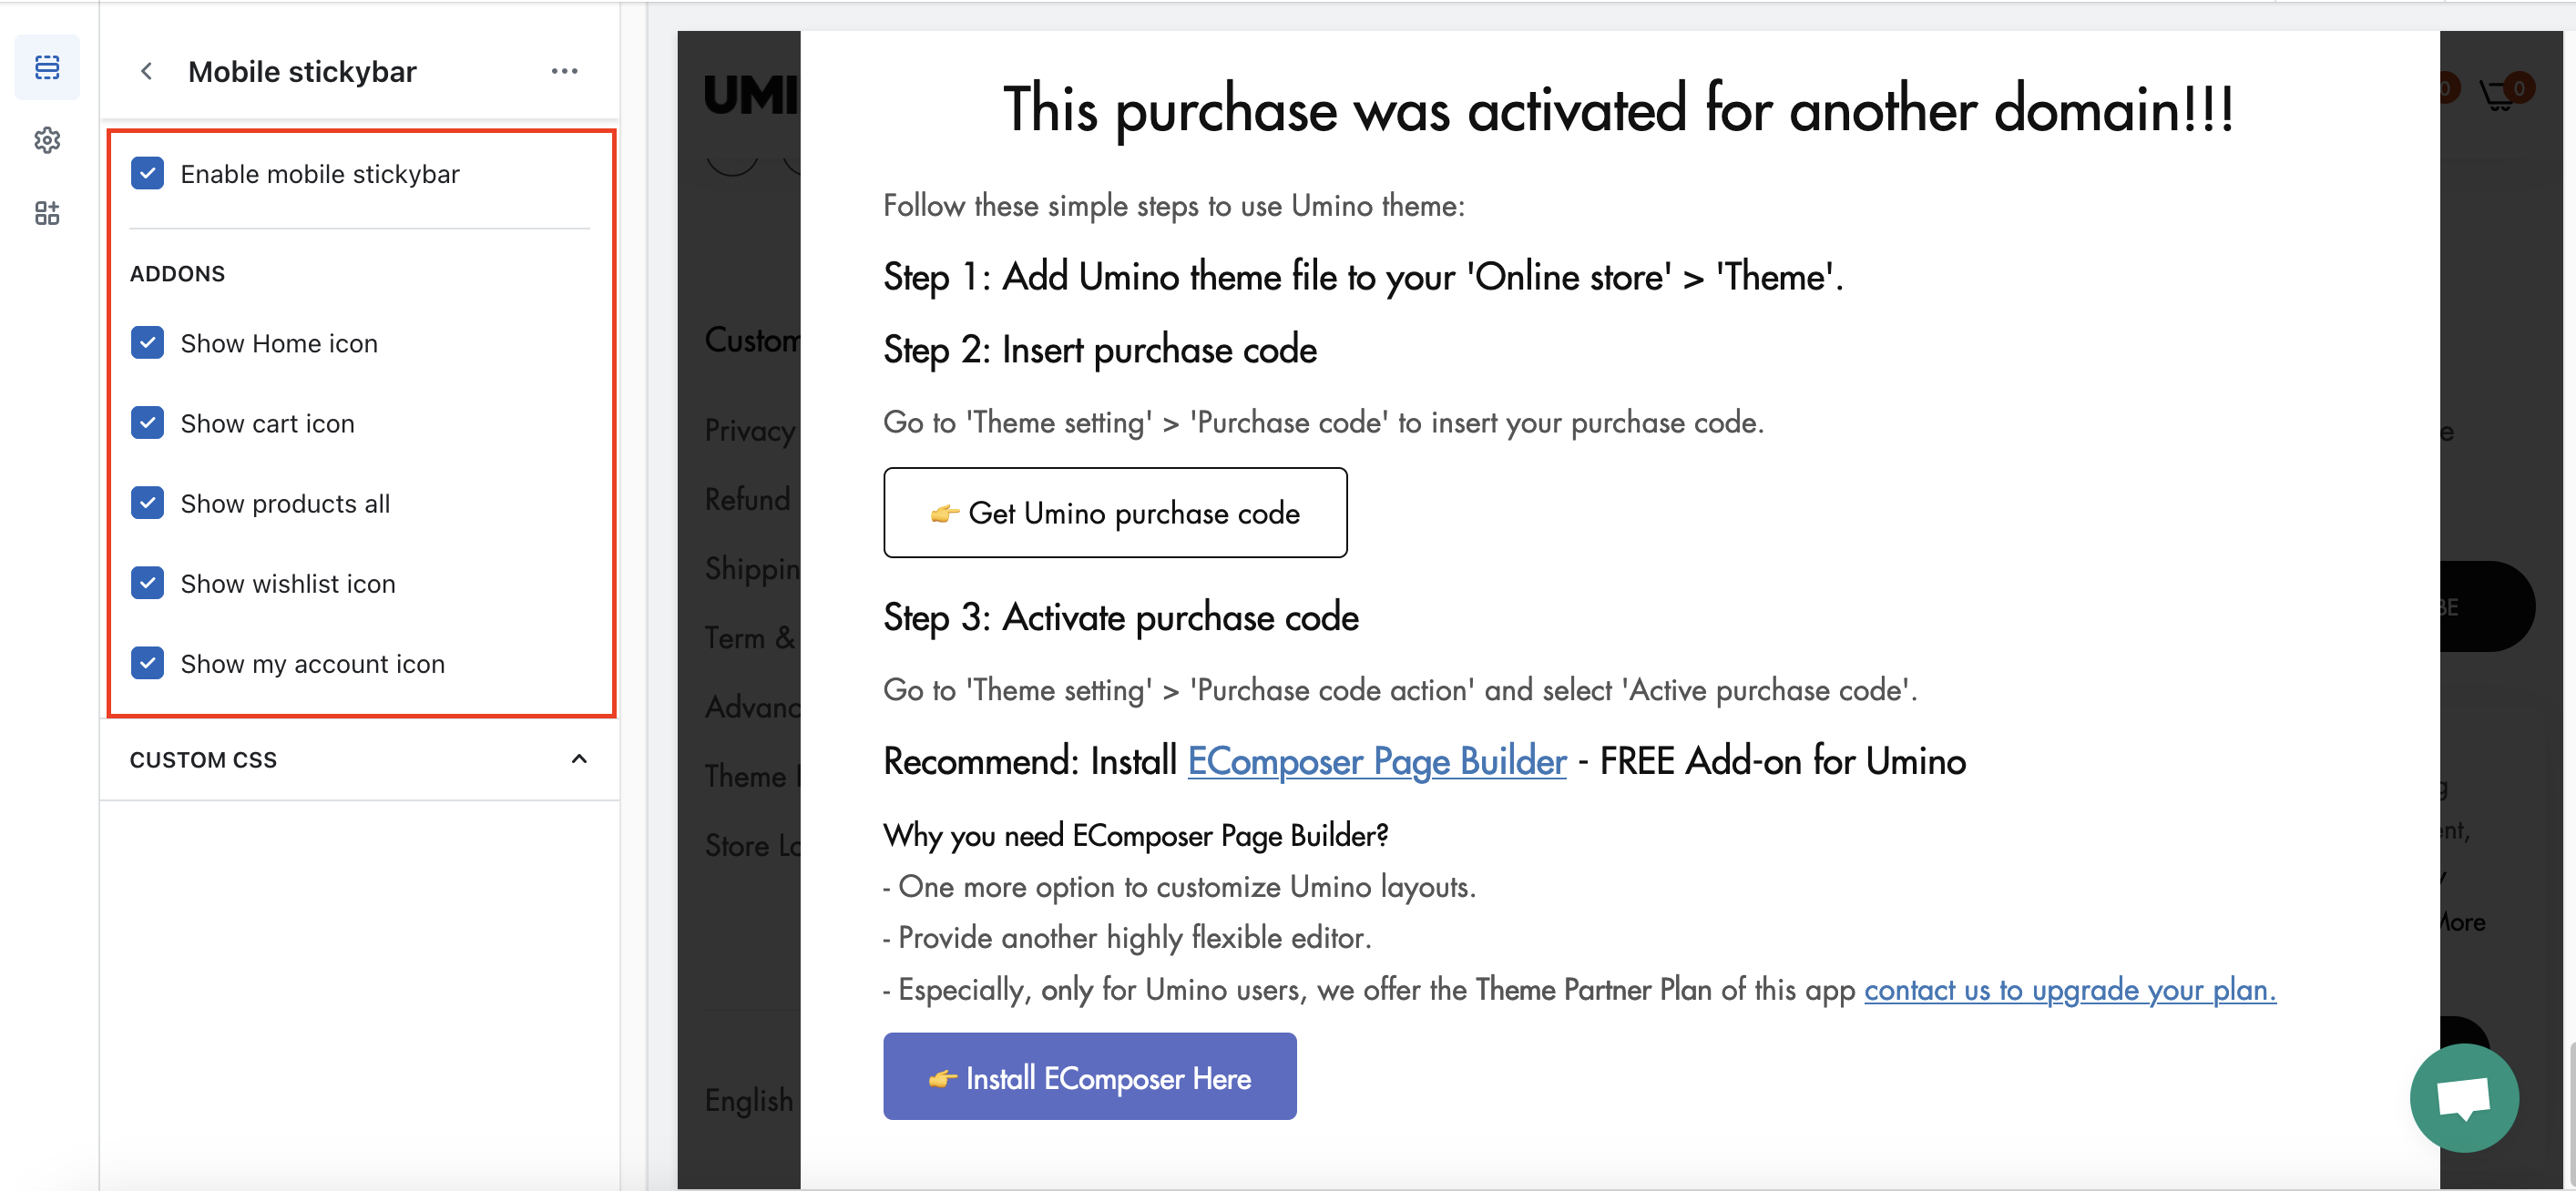Open theme settings gear icon

click(x=47, y=140)
